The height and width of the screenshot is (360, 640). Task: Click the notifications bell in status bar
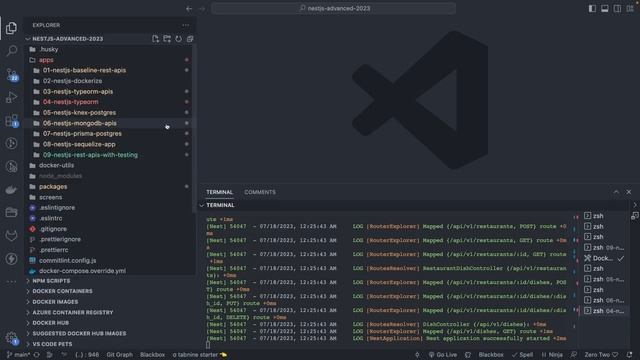[629, 355]
